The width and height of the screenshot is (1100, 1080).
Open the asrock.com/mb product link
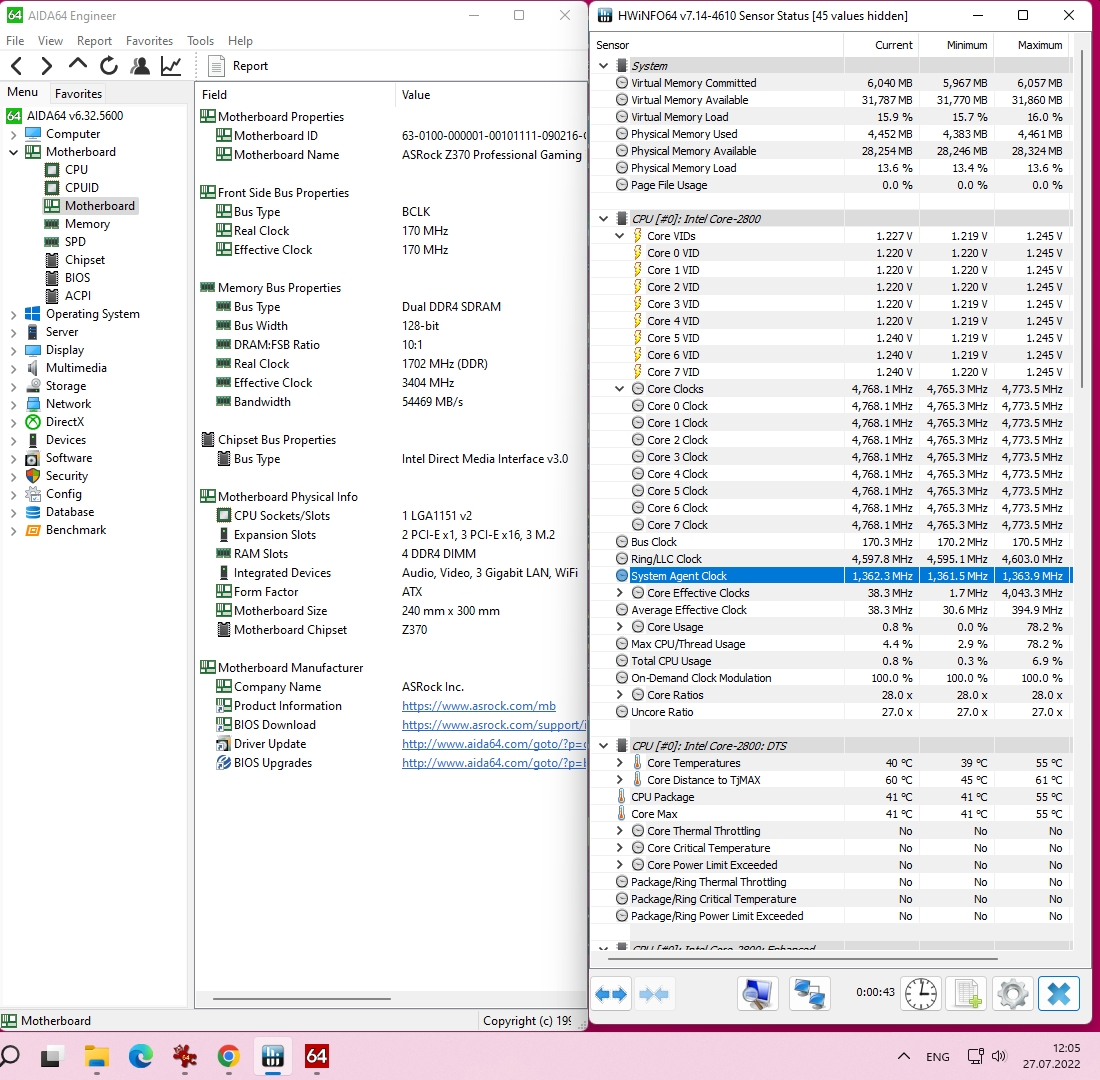[x=478, y=706]
